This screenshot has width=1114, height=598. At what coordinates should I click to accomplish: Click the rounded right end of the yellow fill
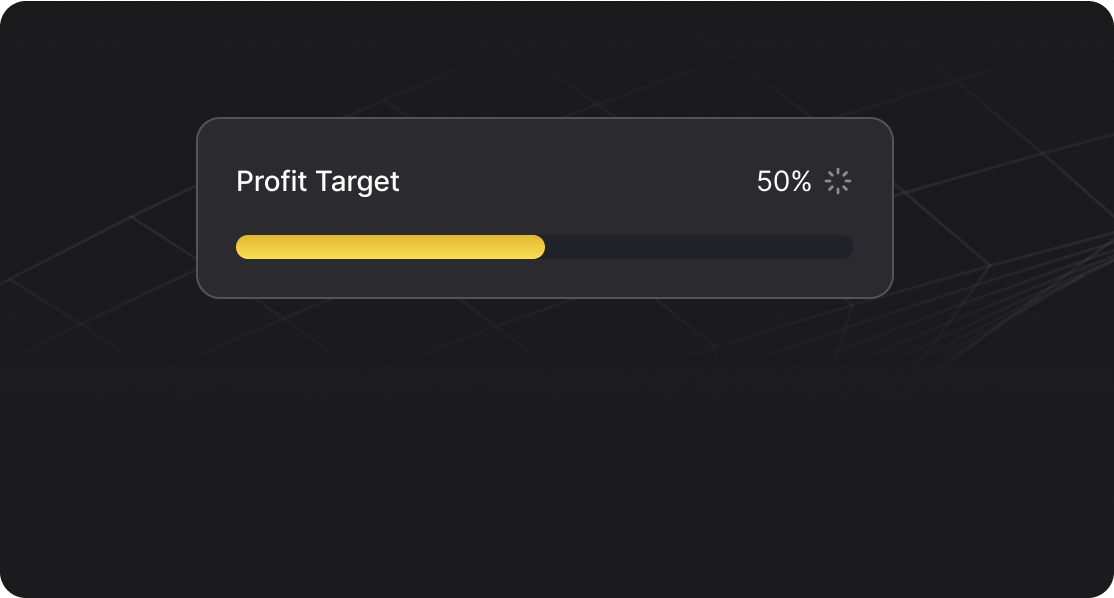[538, 247]
